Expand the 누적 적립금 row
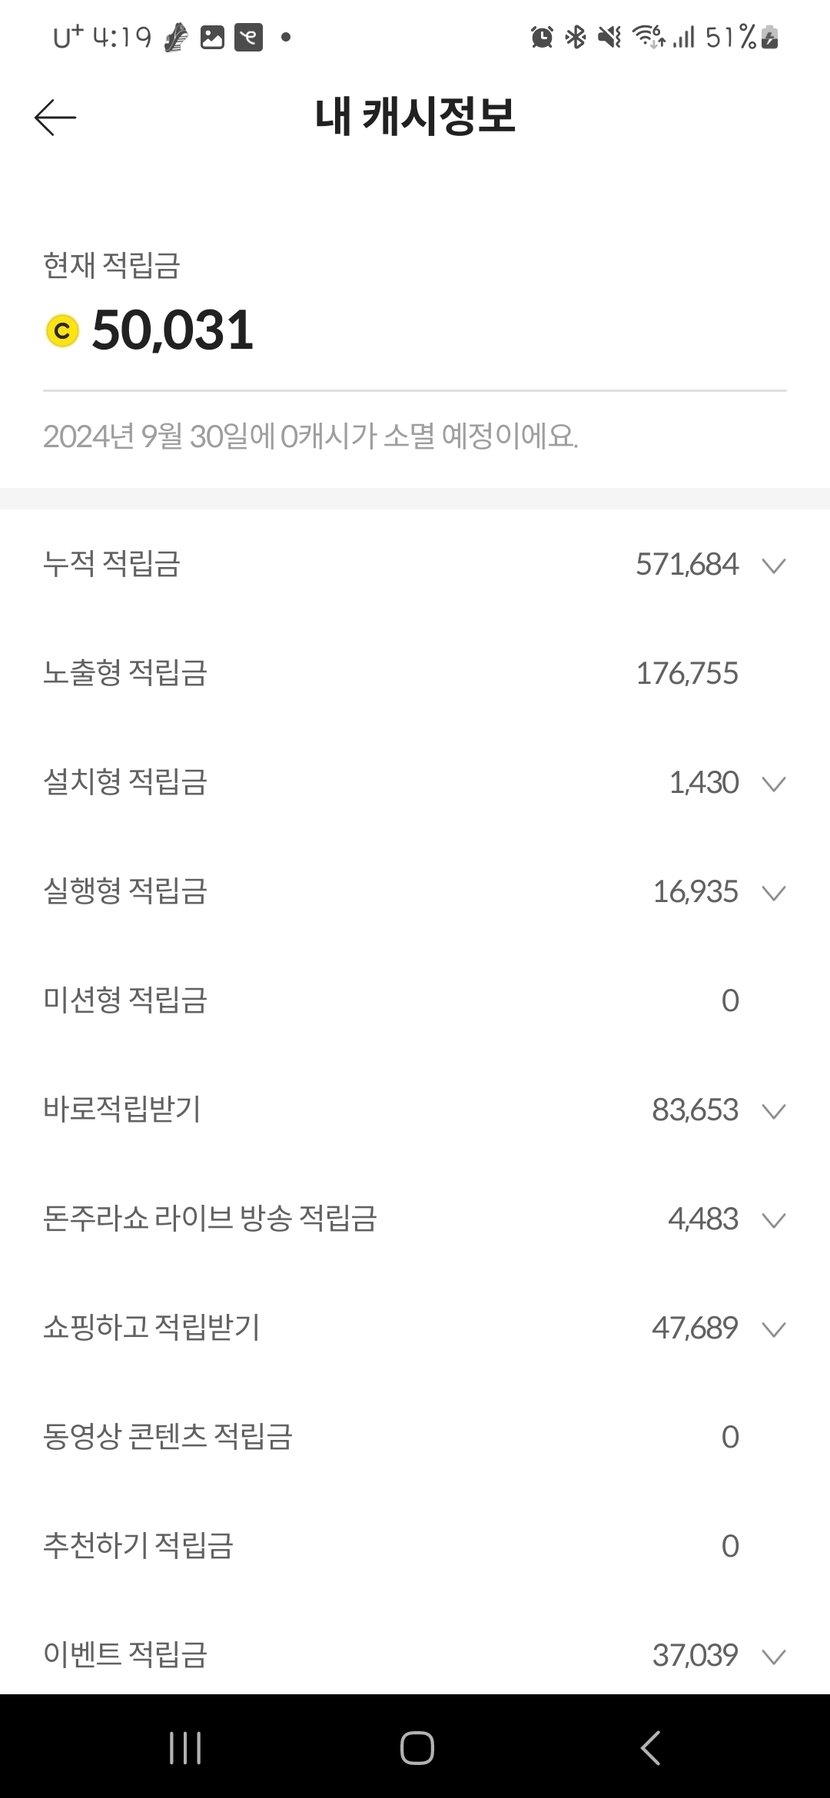The height and width of the screenshot is (1798, 830). tap(773, 565)
